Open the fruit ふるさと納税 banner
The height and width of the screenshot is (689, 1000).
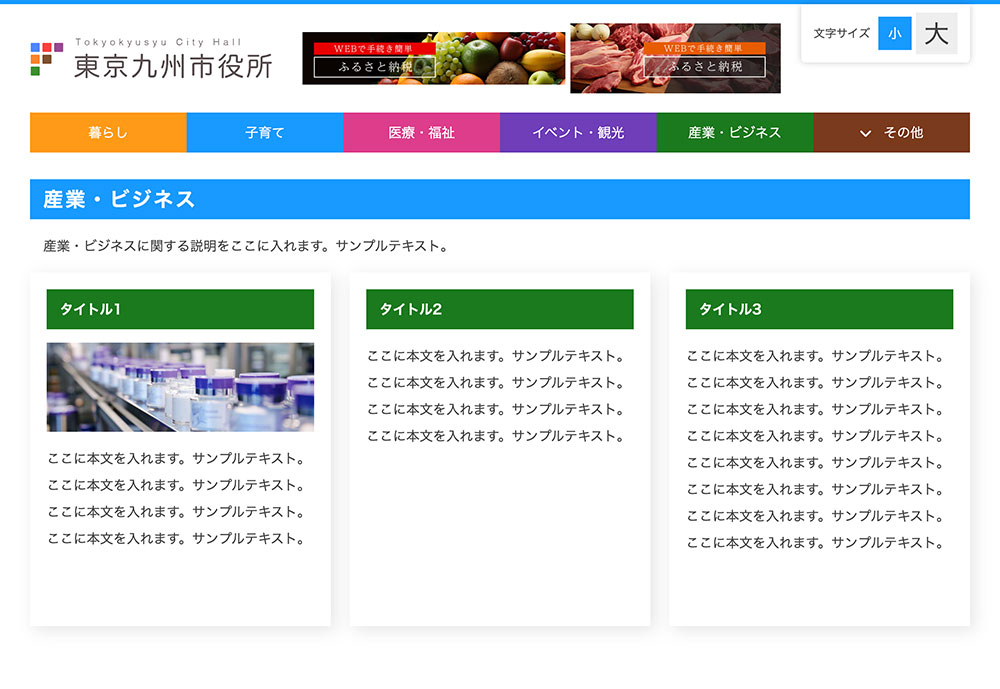[x=433, y=58]
